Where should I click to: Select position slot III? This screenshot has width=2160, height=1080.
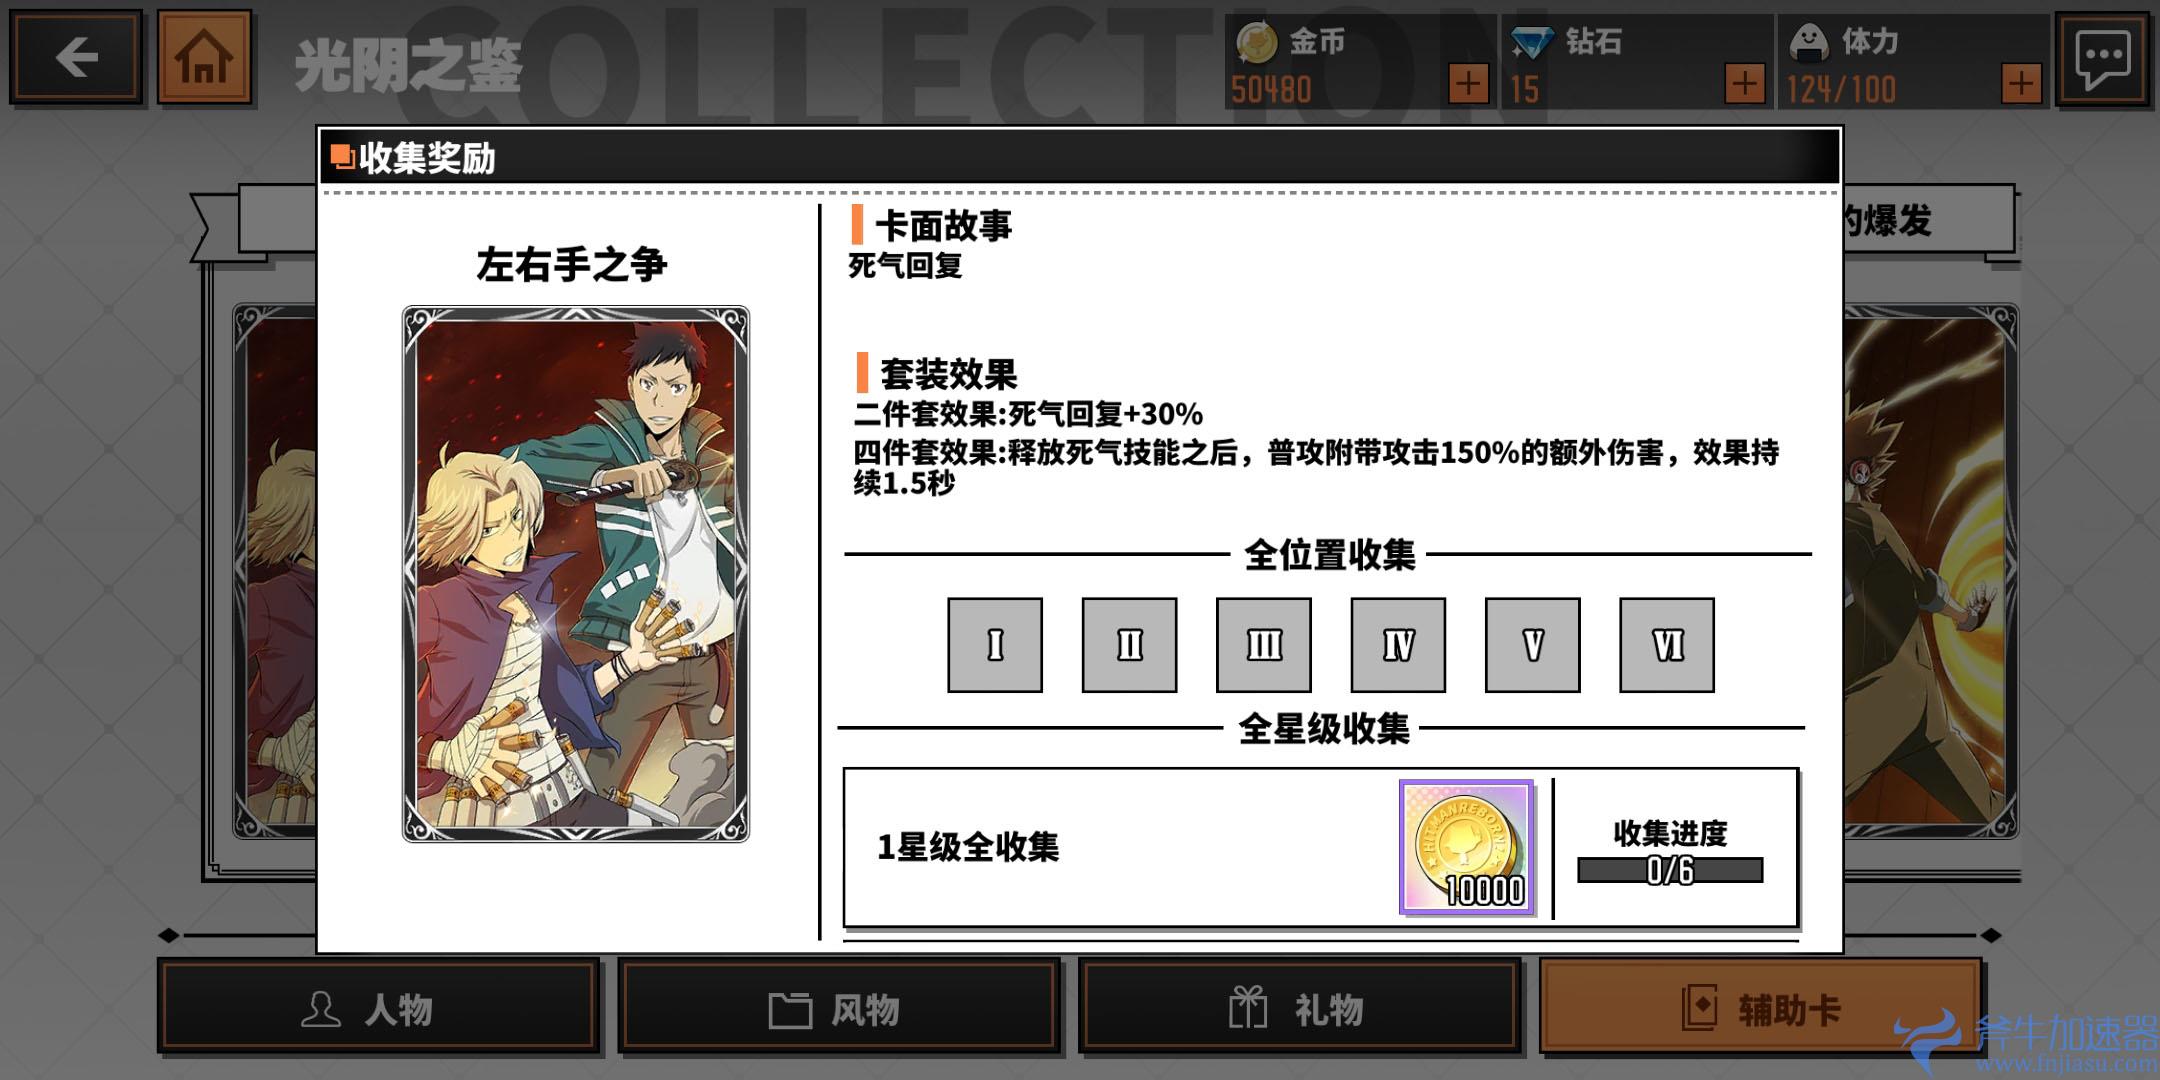(1263, 645)
